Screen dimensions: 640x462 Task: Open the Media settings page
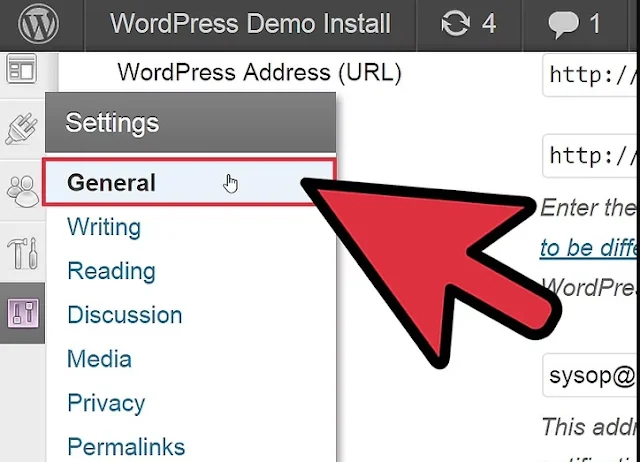pos(99,359)
